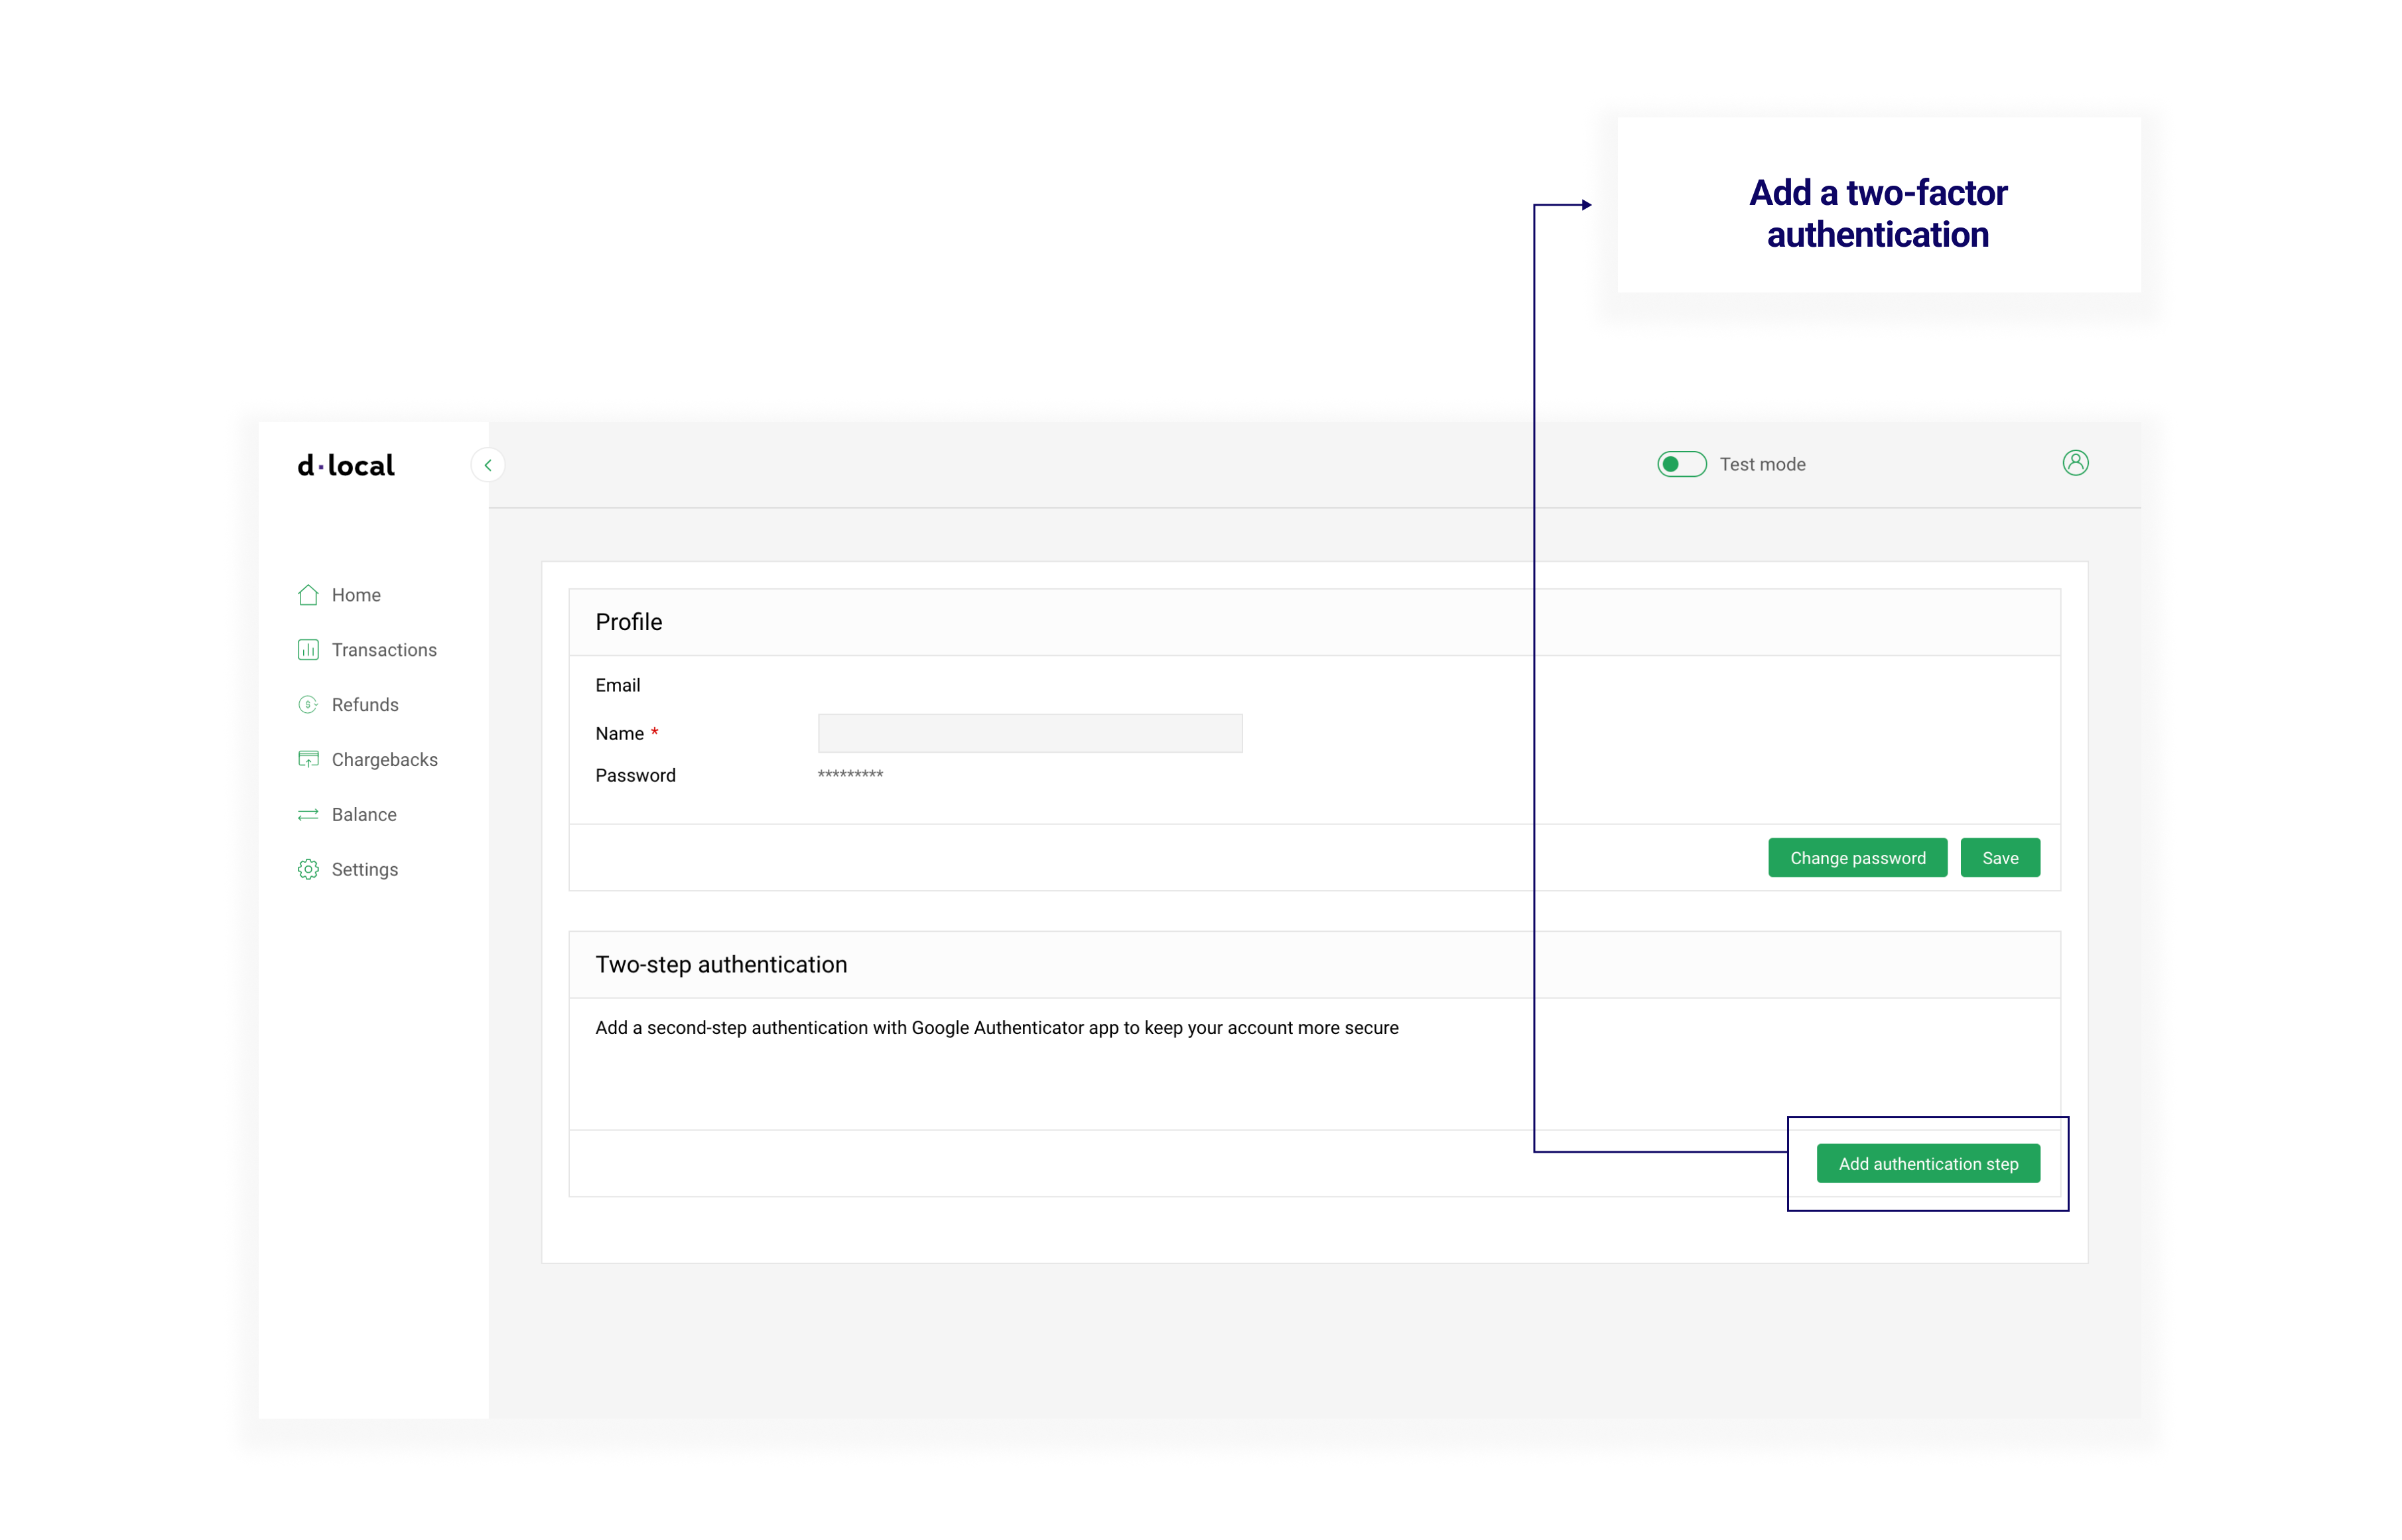Click the Profile section heading
2402x1540 pixels.
[x=628, y=622]
